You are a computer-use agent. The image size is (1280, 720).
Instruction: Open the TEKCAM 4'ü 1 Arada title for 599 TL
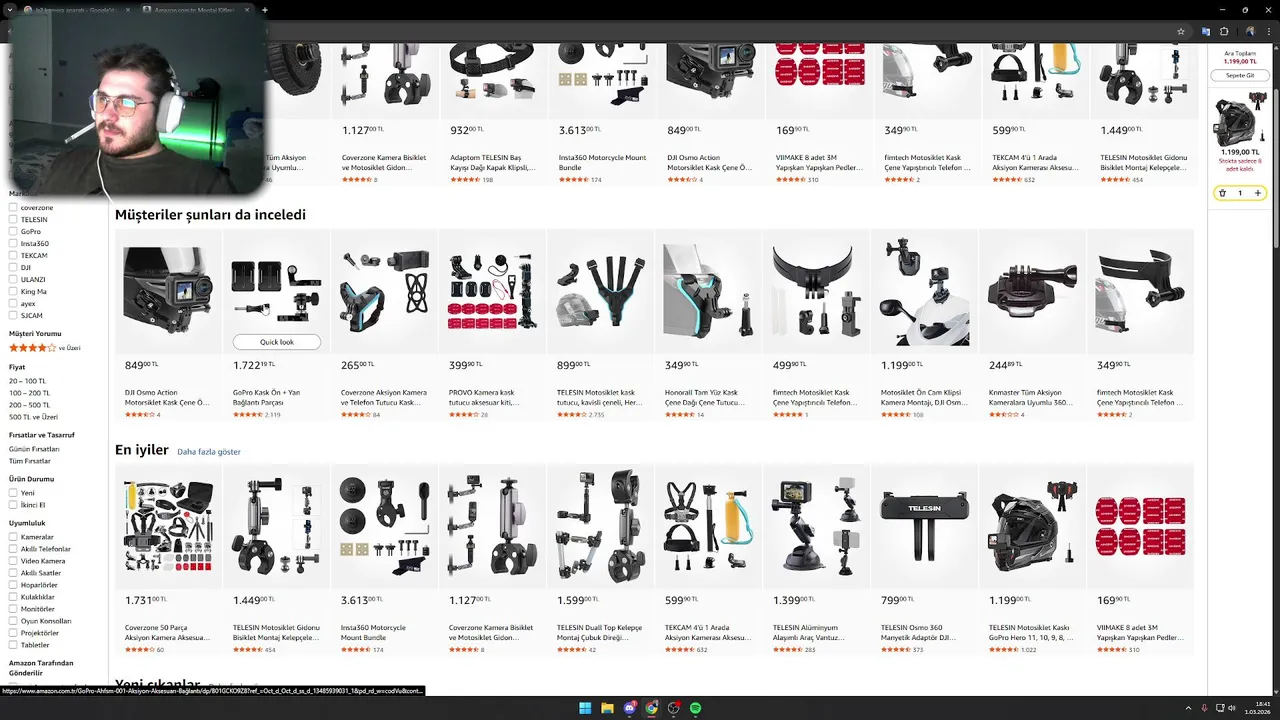(x=708, y=632)
